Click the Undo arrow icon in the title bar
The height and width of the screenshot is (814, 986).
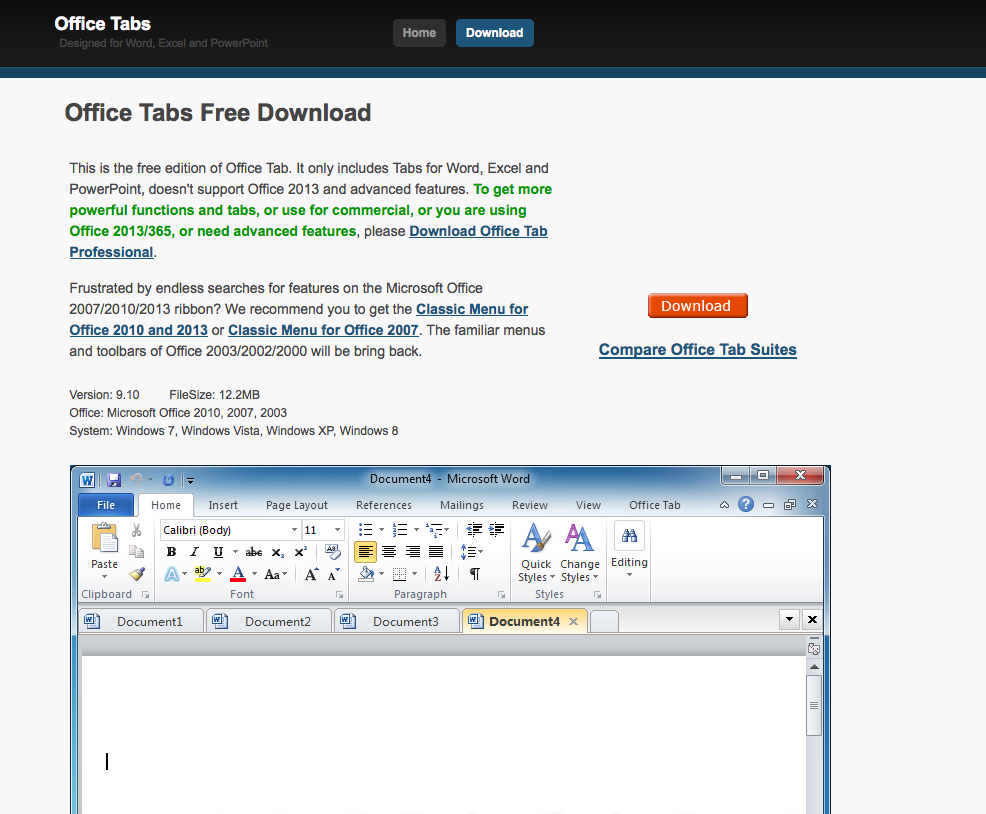[x=136, y=479]
